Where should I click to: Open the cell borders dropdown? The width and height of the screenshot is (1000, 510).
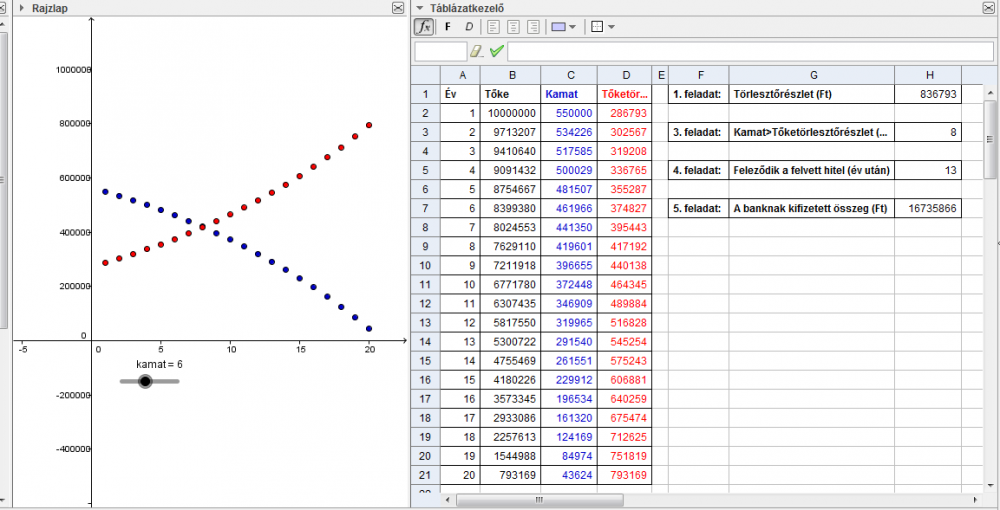tap(602, 27)
